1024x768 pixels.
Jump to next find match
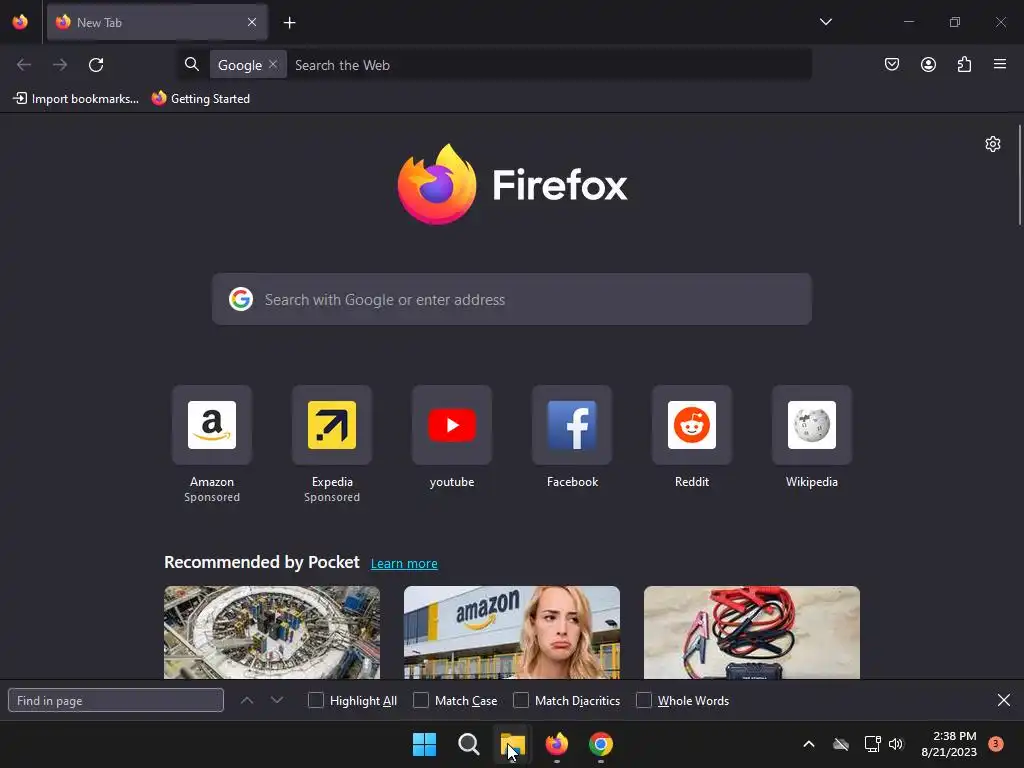277,700
